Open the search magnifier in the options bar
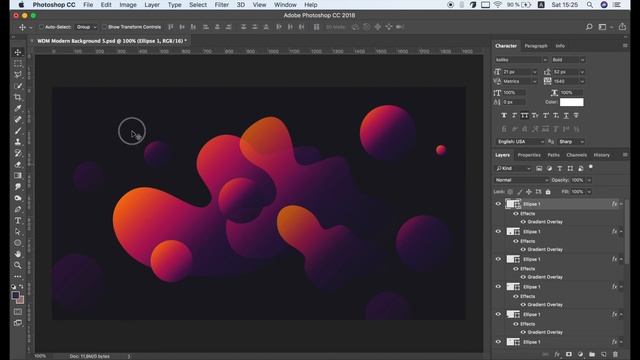 tap(589, 27)
